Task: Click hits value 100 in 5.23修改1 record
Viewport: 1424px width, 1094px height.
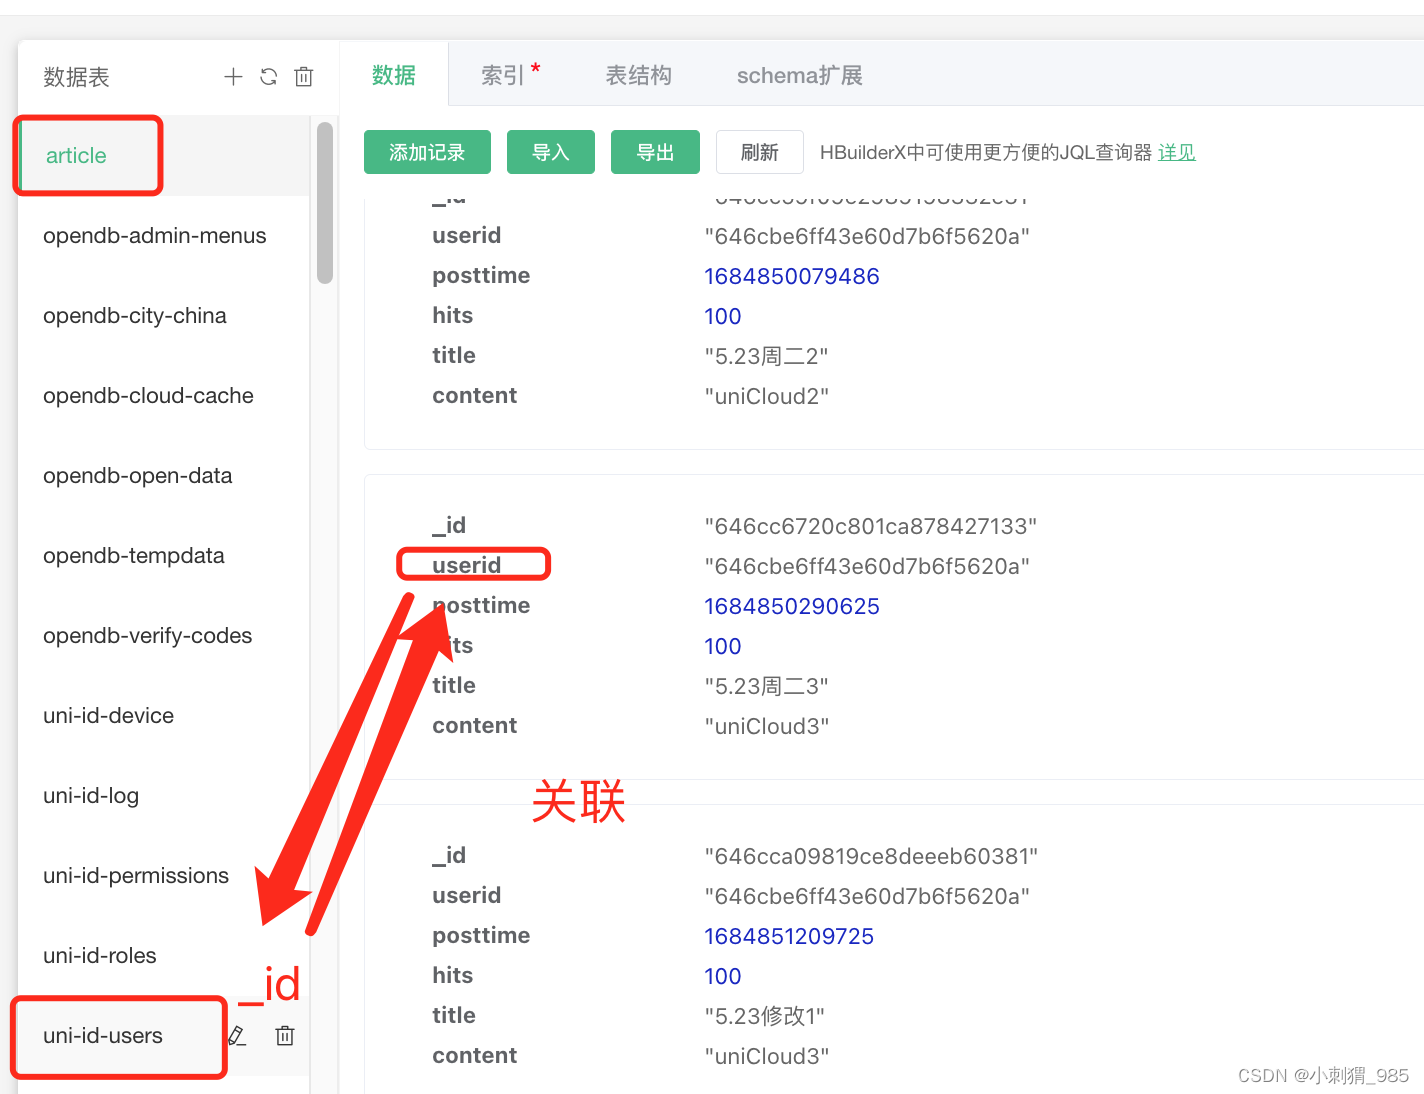Action: [x=722, y=976]
